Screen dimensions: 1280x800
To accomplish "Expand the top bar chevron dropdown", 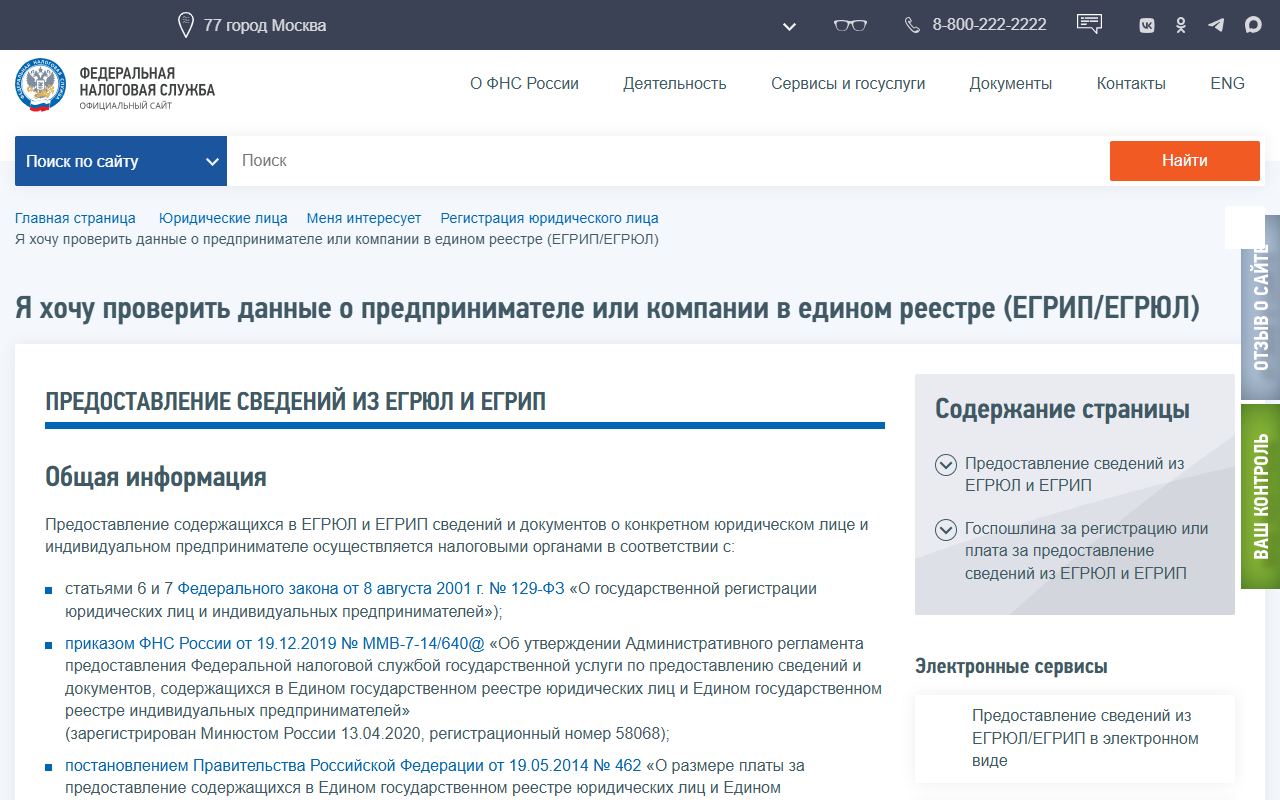I will point(789,26).
